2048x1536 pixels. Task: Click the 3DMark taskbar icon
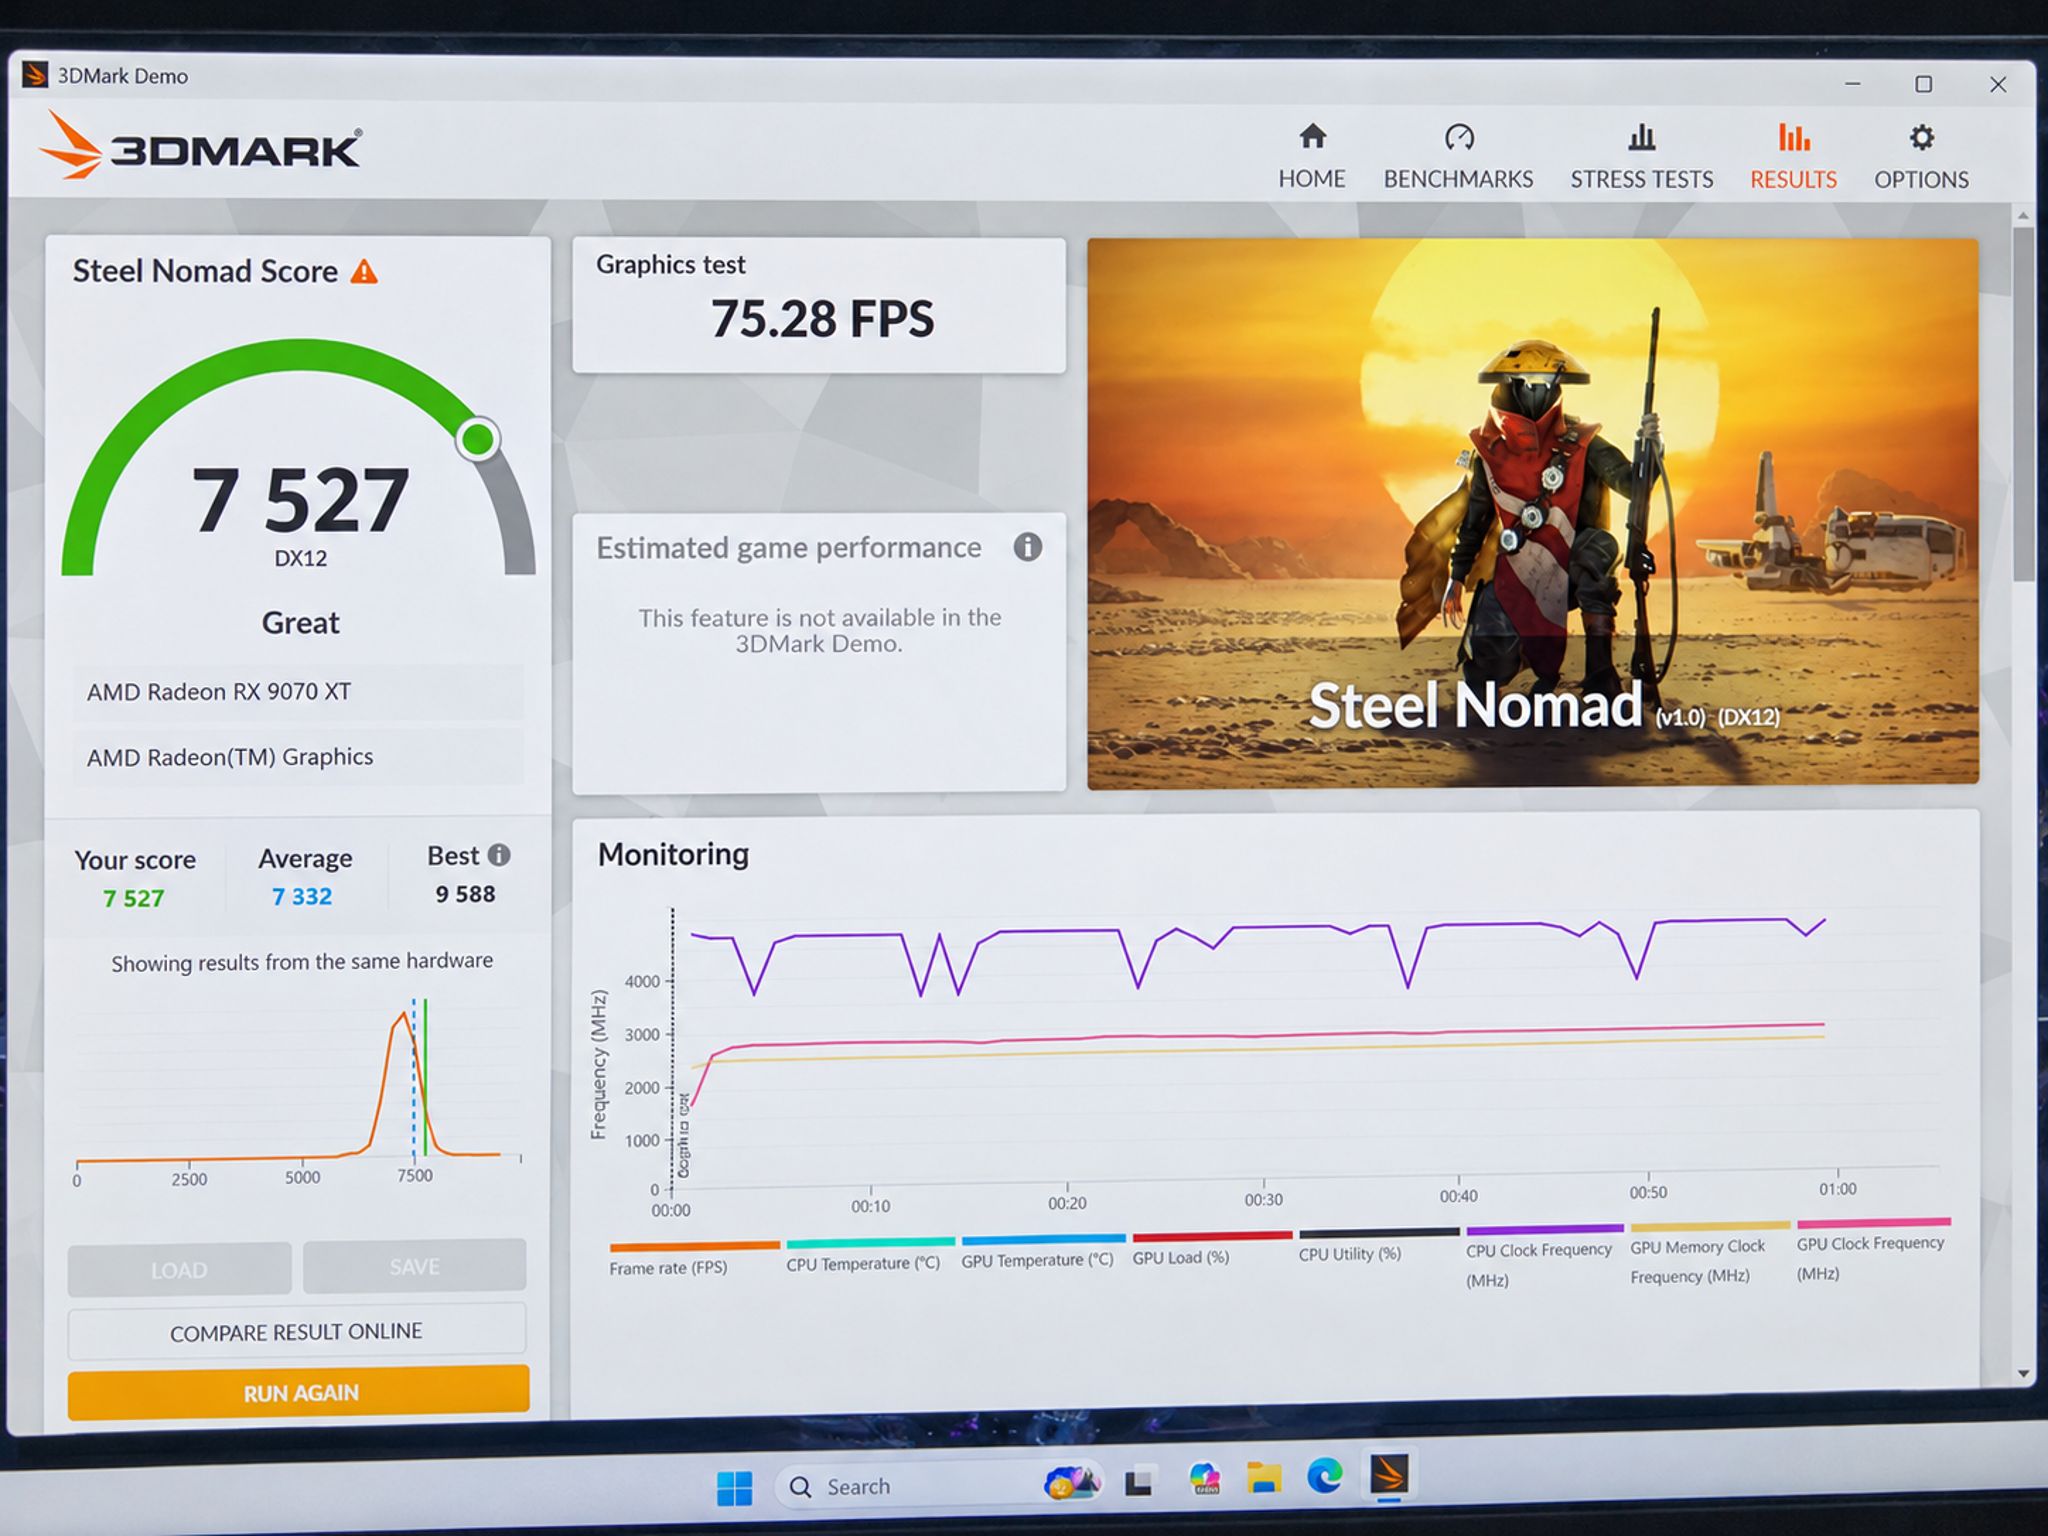click(x=1389, y=1474)
